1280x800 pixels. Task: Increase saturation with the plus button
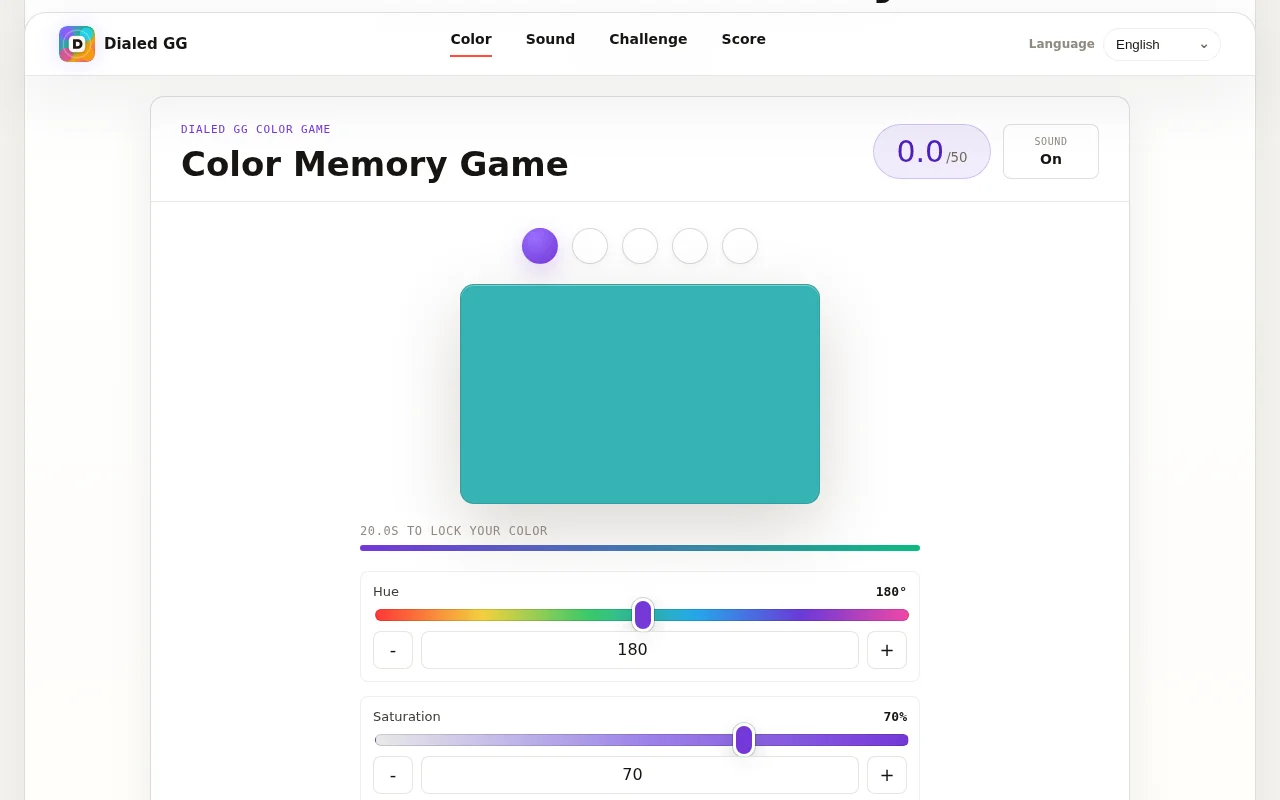click(887, 775)
